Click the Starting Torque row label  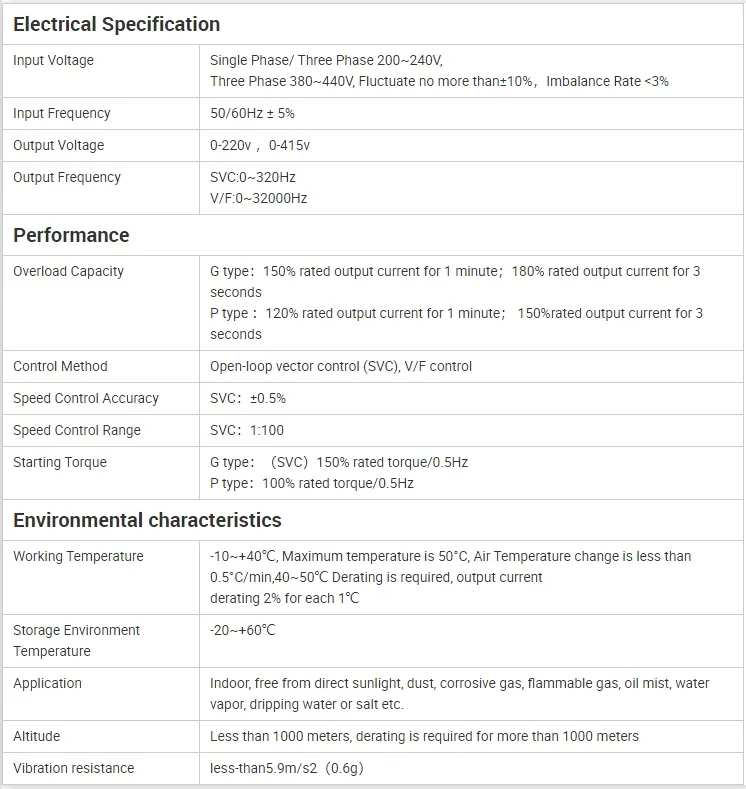point(60,462)
